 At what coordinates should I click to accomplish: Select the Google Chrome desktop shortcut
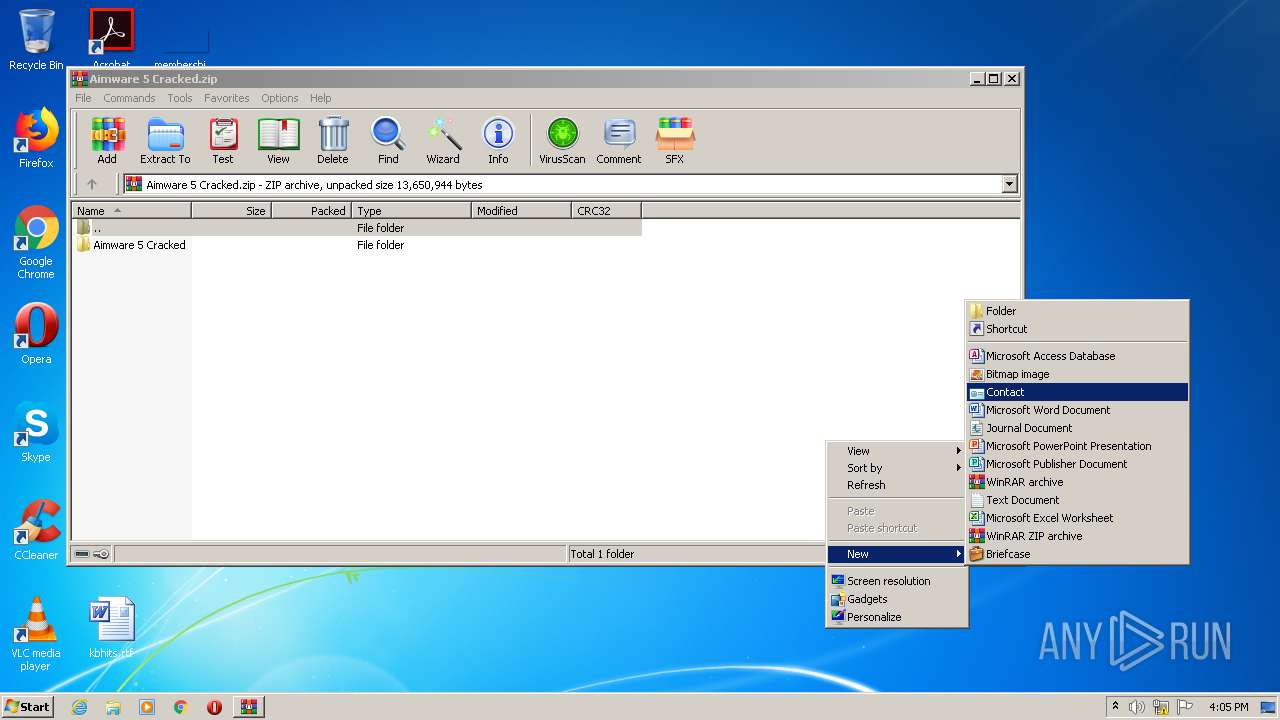36,242
